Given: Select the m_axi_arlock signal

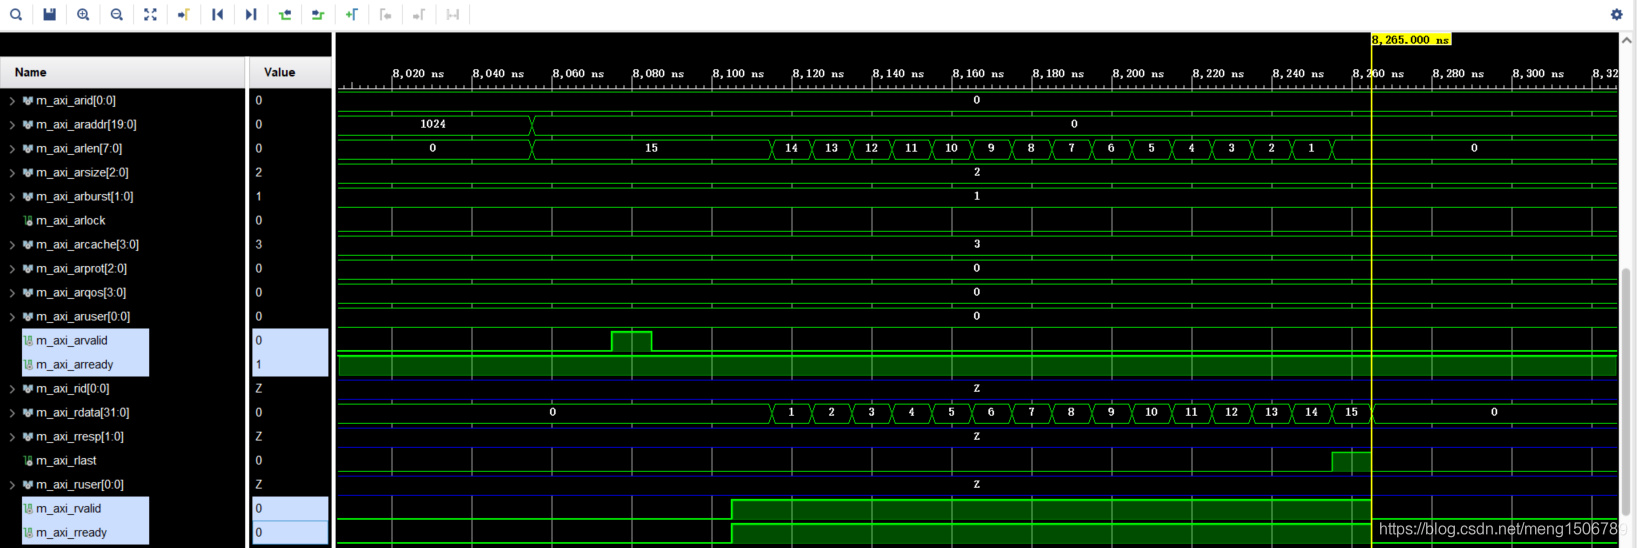Looking at the screenshot, I should (70, 221).
